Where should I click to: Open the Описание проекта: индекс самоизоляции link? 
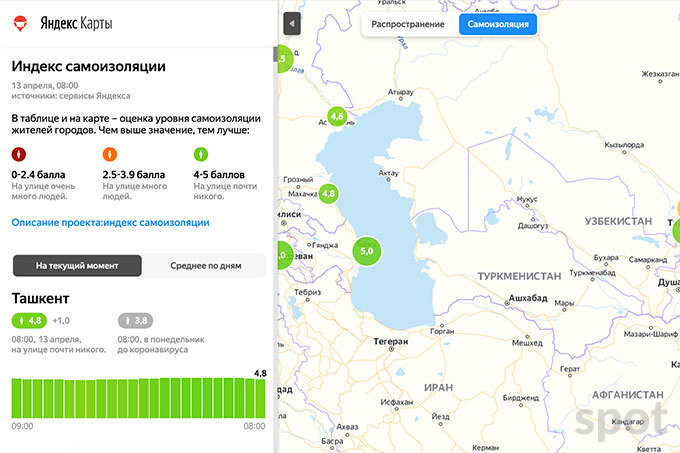coord(111,222)
